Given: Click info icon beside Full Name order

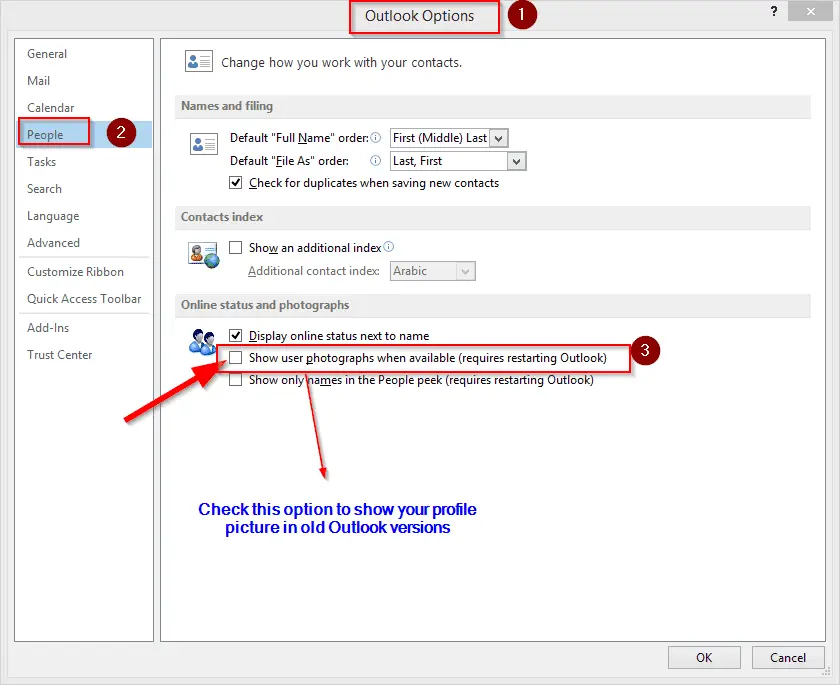Looking at the screenshot, I should click(x=376, y=138).
